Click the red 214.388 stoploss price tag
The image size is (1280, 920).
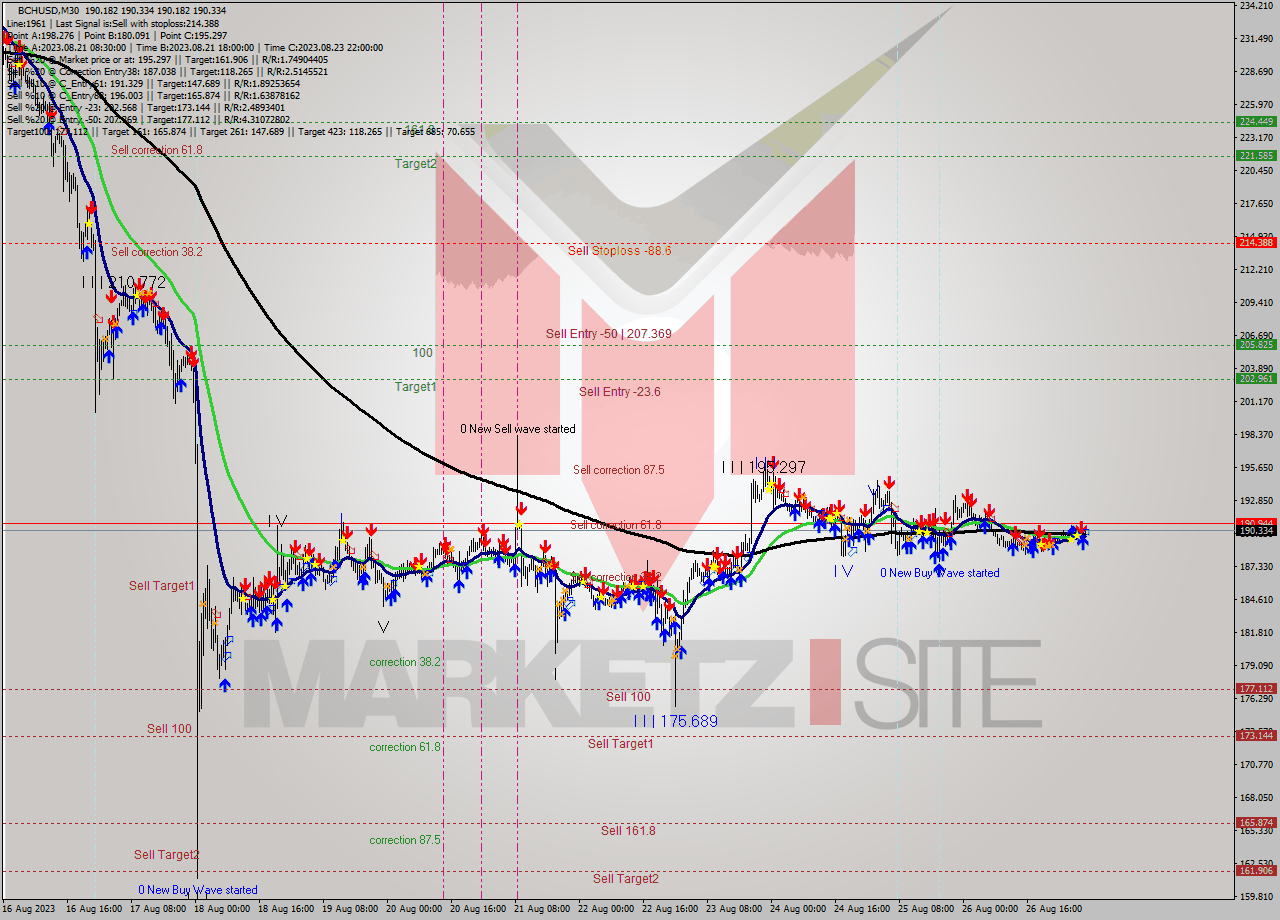[1256, 243]
